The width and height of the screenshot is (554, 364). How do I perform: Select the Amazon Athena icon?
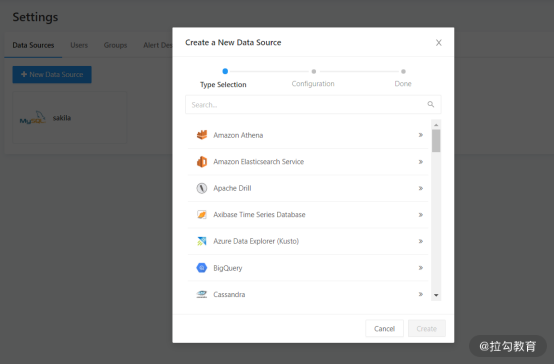202,135
